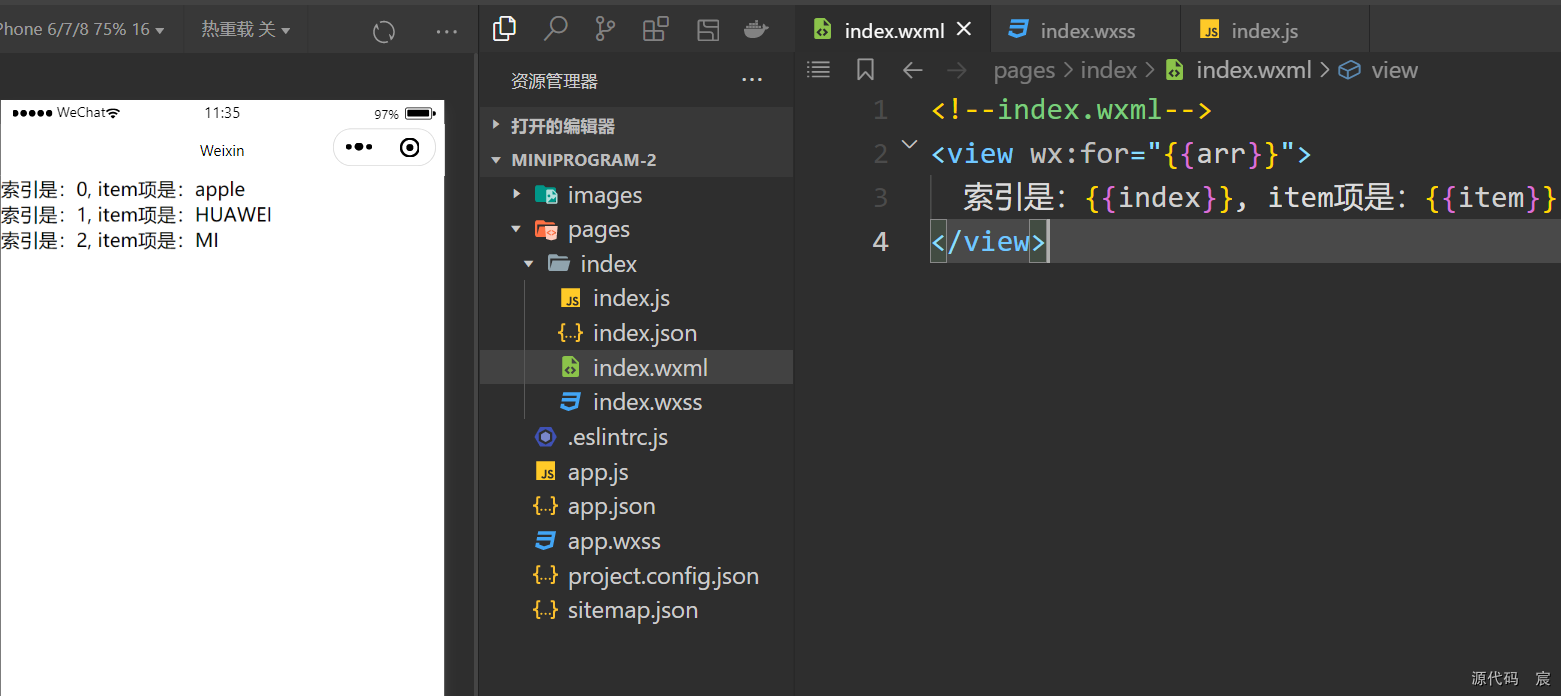This screenshot has height=696, width=1561.
Task: Open the Docker whale icon
Action: 757,29
